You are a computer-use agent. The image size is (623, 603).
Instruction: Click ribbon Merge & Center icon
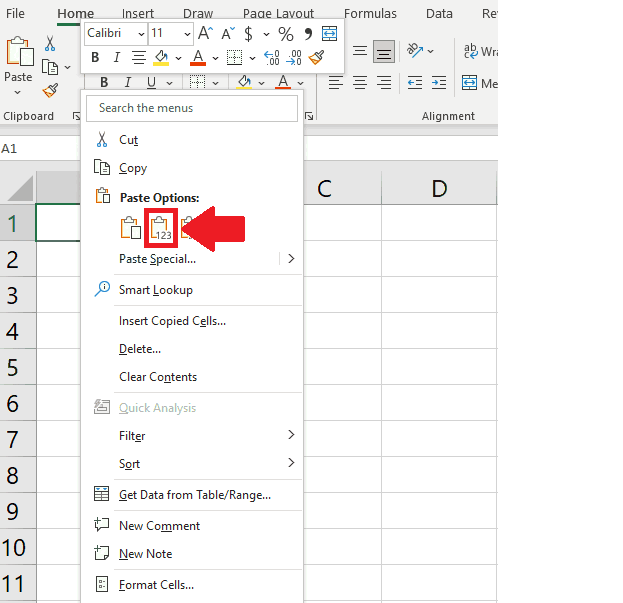pos(469,83)
